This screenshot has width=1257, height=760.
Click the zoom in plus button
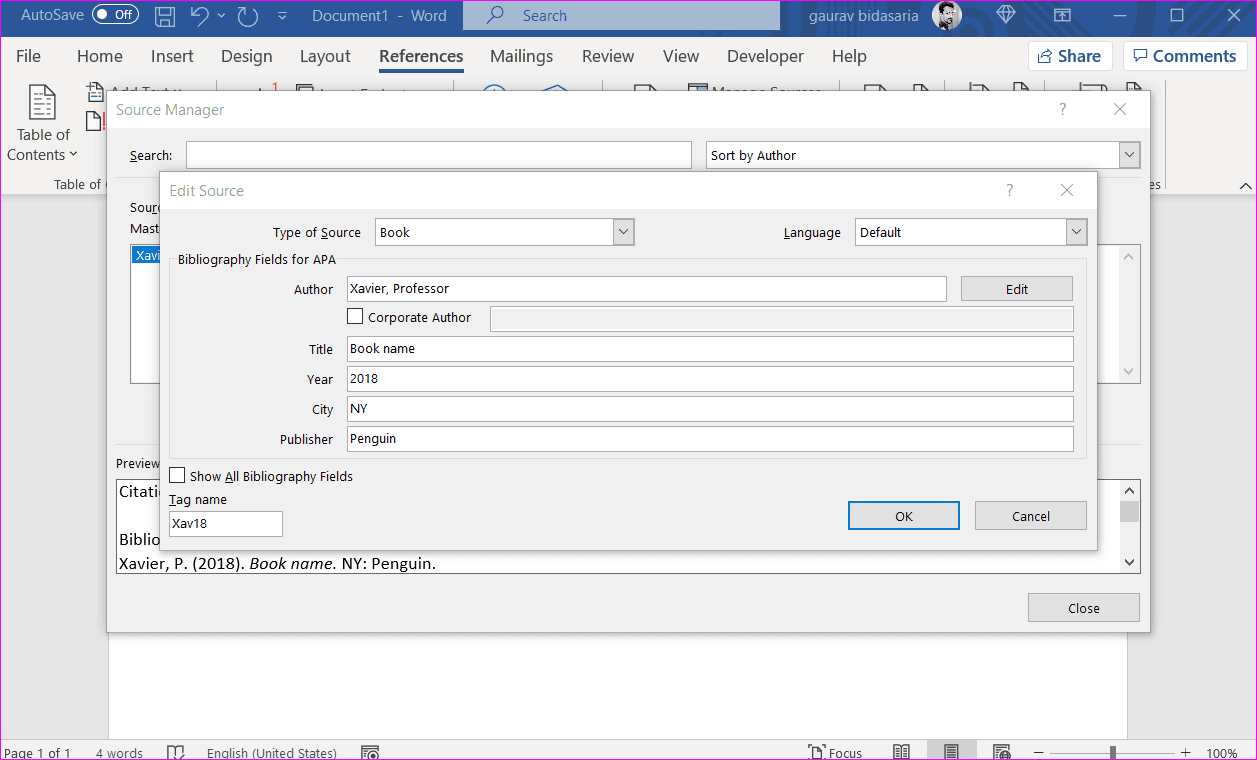pyautogui.click(x=1186, y=753)
